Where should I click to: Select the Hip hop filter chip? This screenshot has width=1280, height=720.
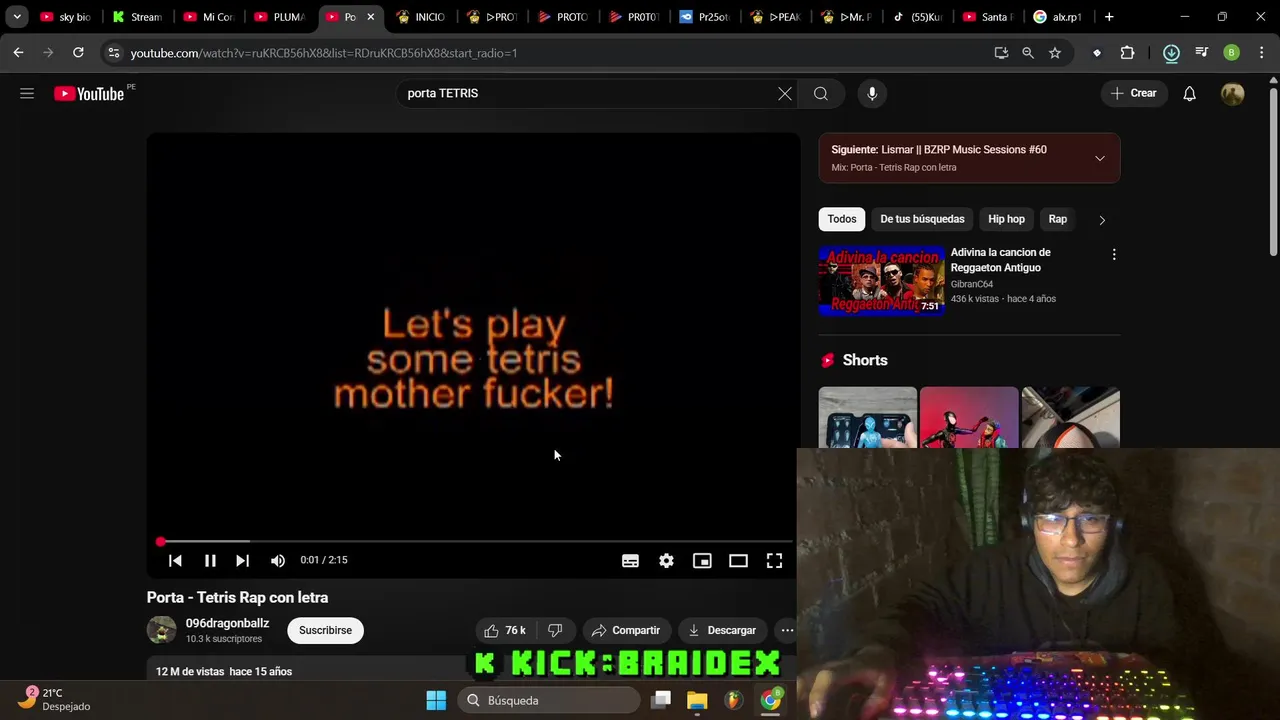coord(1006,219)
